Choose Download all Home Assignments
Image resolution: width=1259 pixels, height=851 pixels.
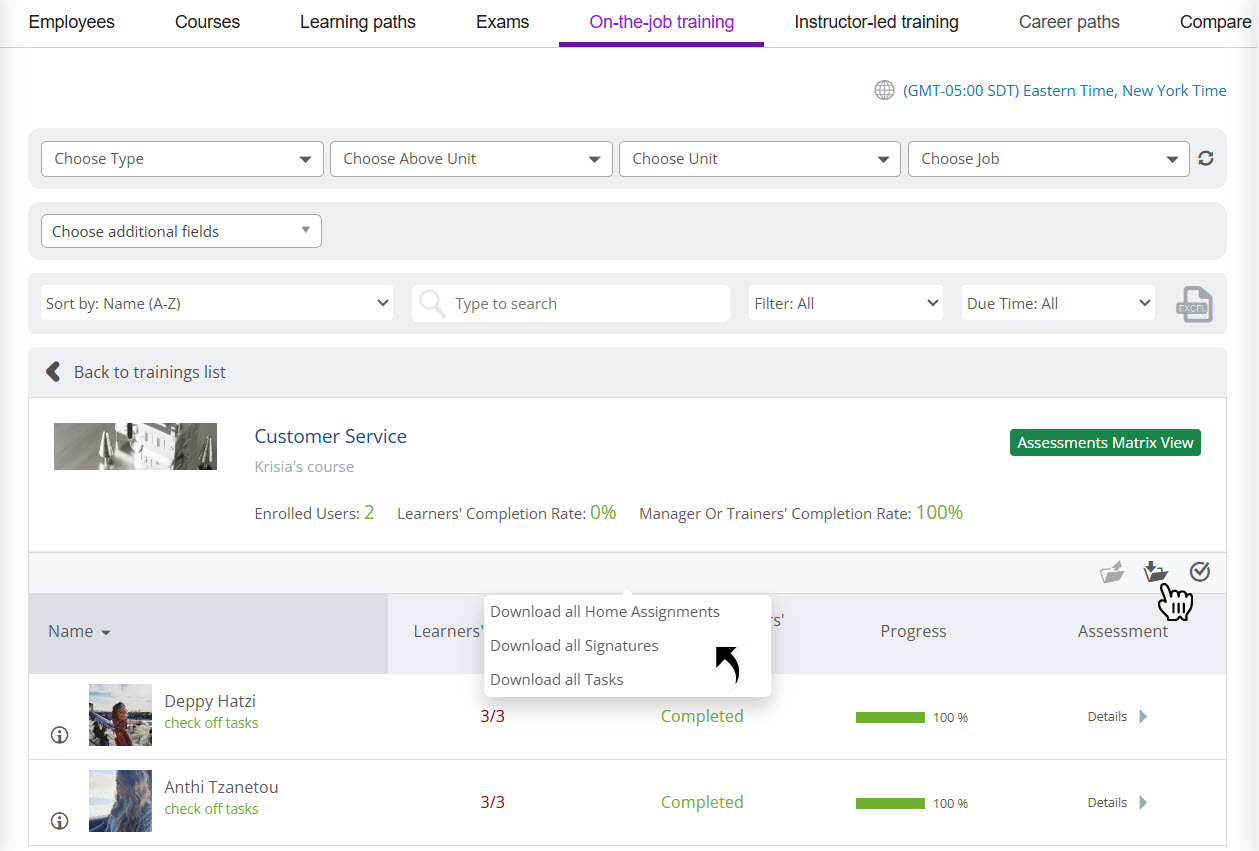[604, 612]
